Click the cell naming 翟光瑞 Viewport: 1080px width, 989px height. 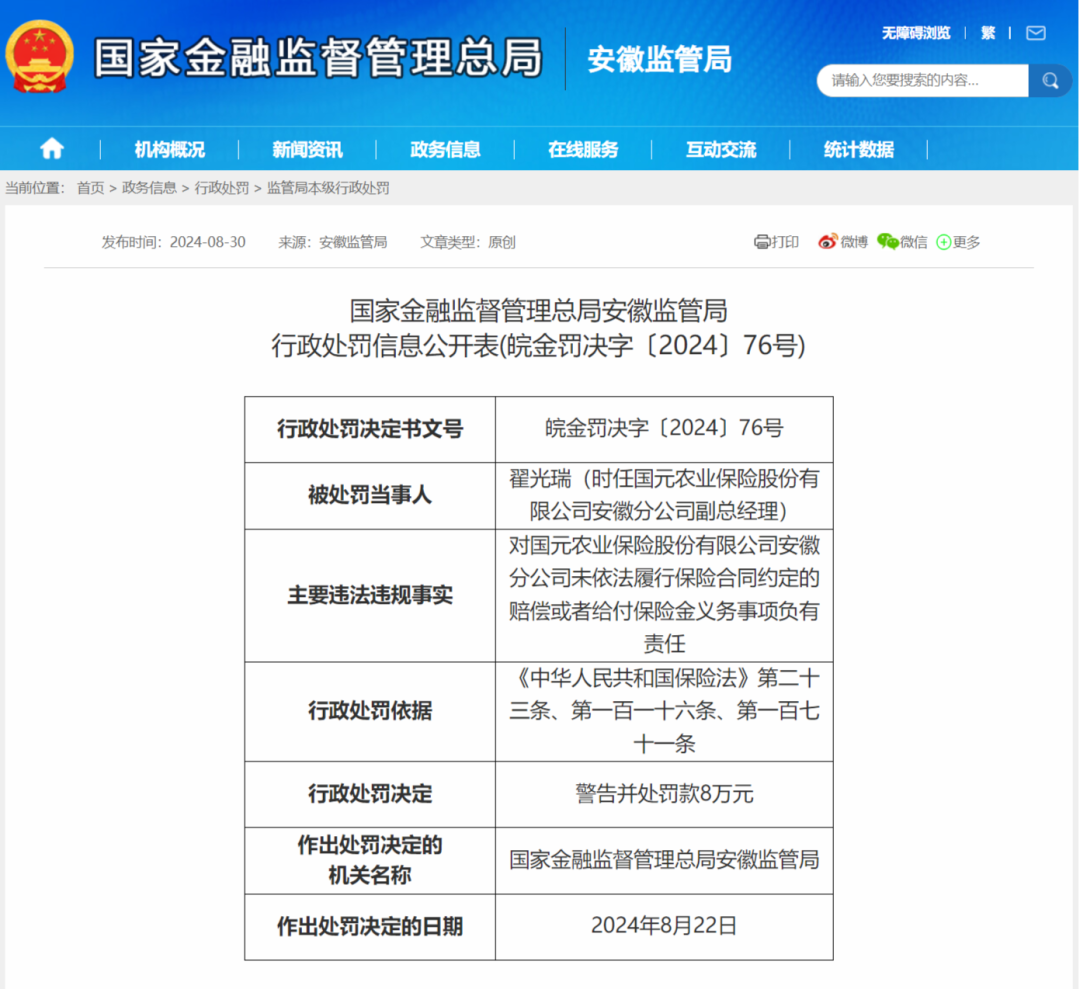click(665, 494)
